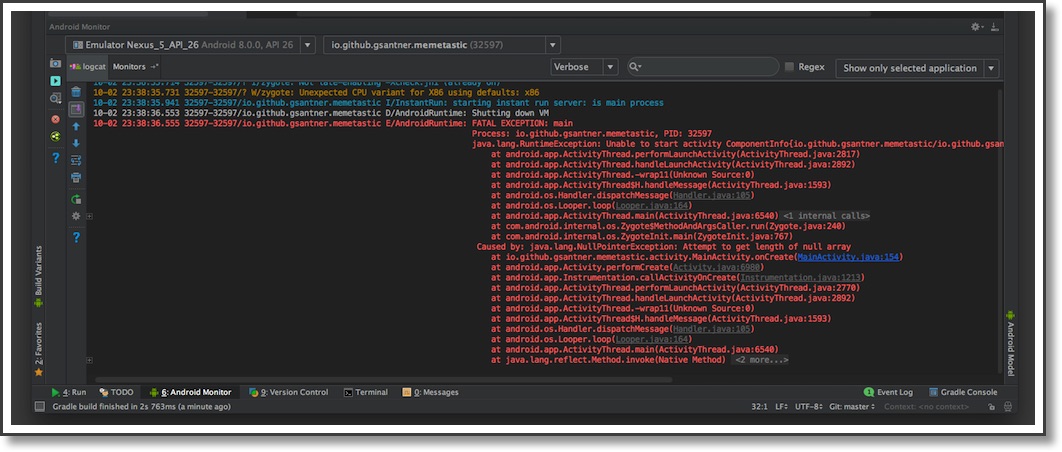Switch to the Monitors tab
The image size is (1062, 452).
130,66
